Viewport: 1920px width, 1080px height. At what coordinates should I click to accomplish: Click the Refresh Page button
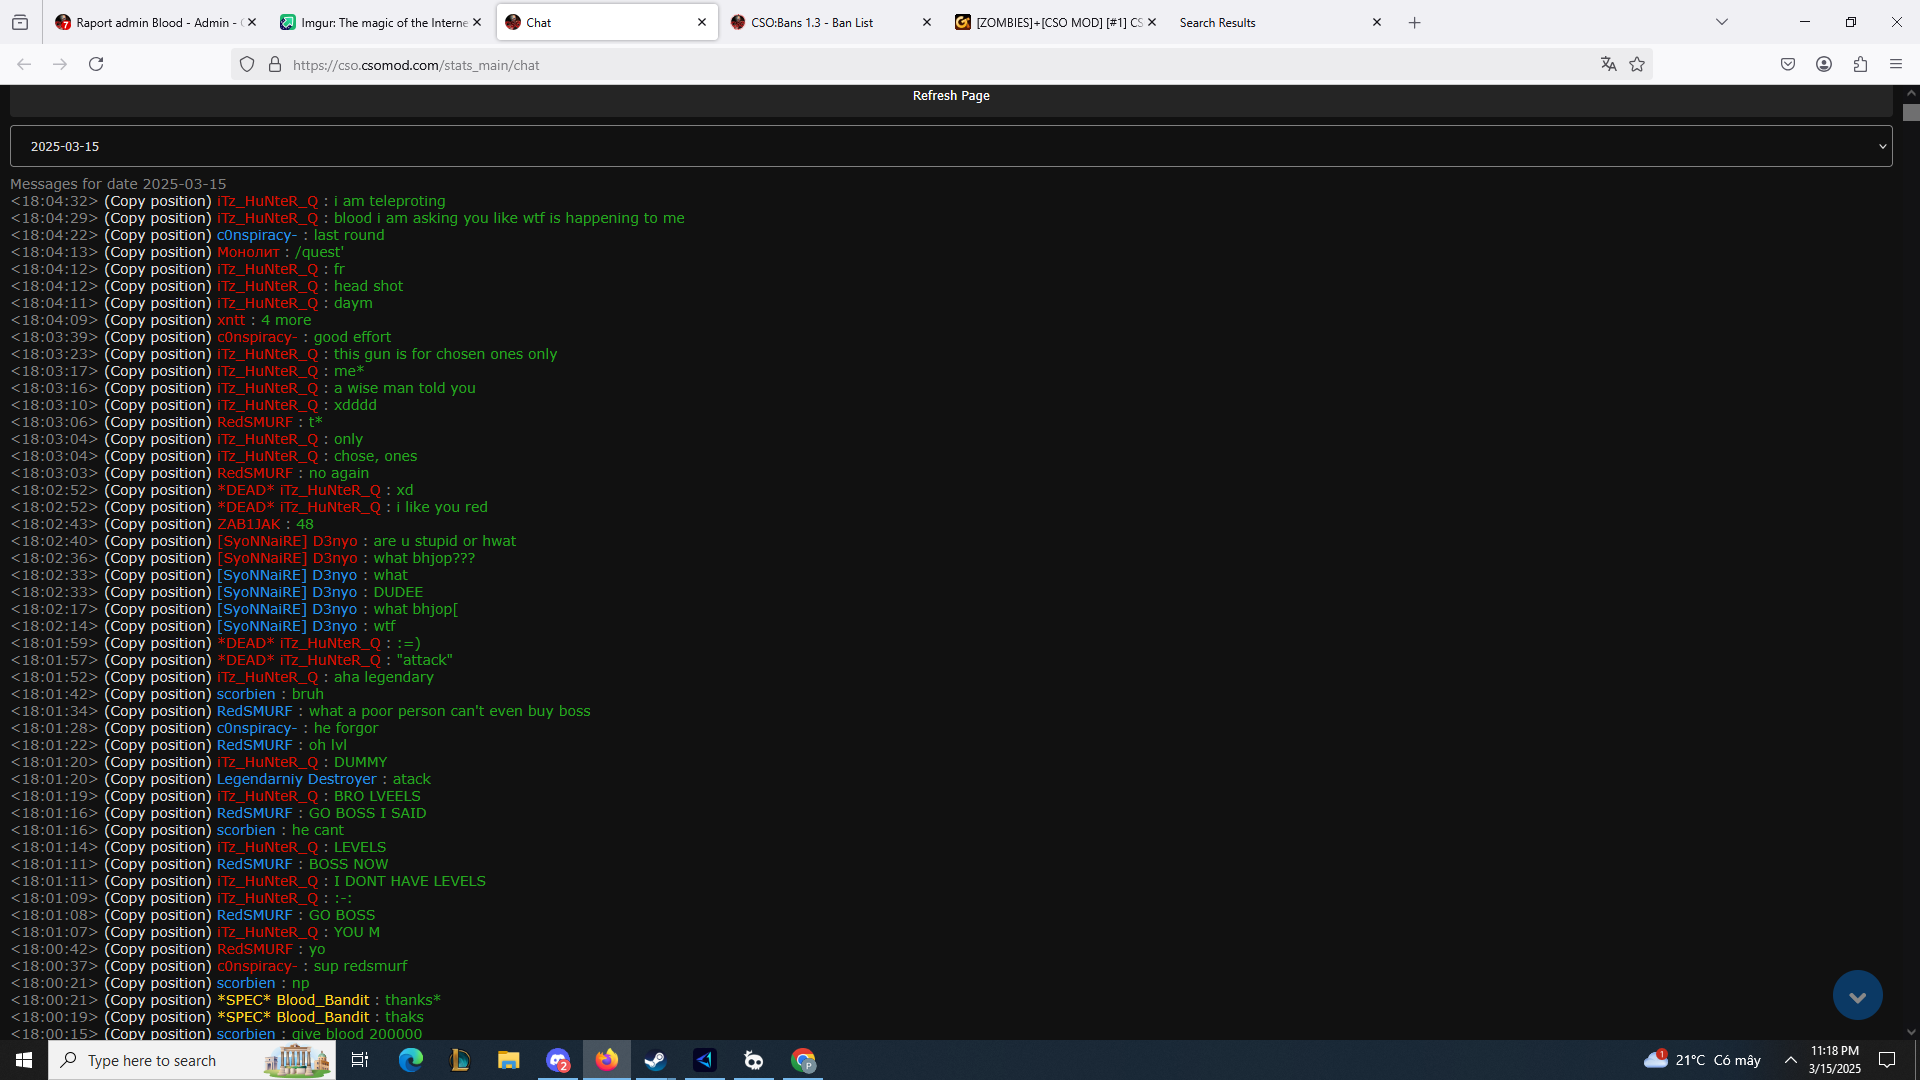point(950,96)
